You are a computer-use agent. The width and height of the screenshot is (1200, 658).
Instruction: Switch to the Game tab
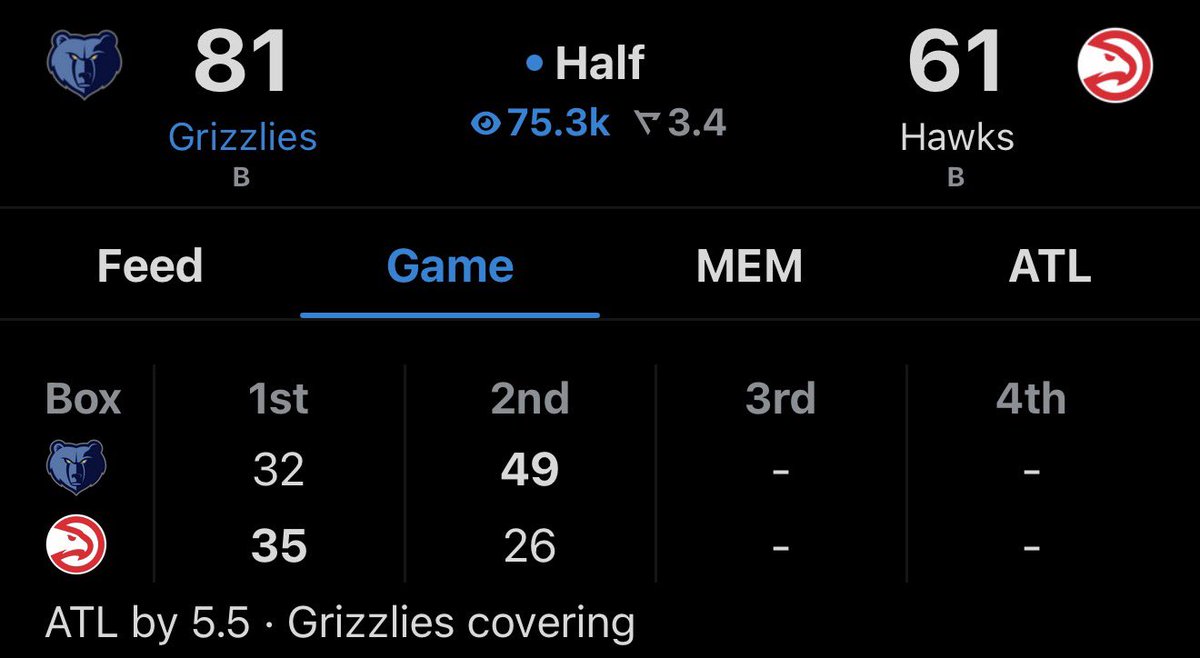pyautogui.click(x=450, y=266)
